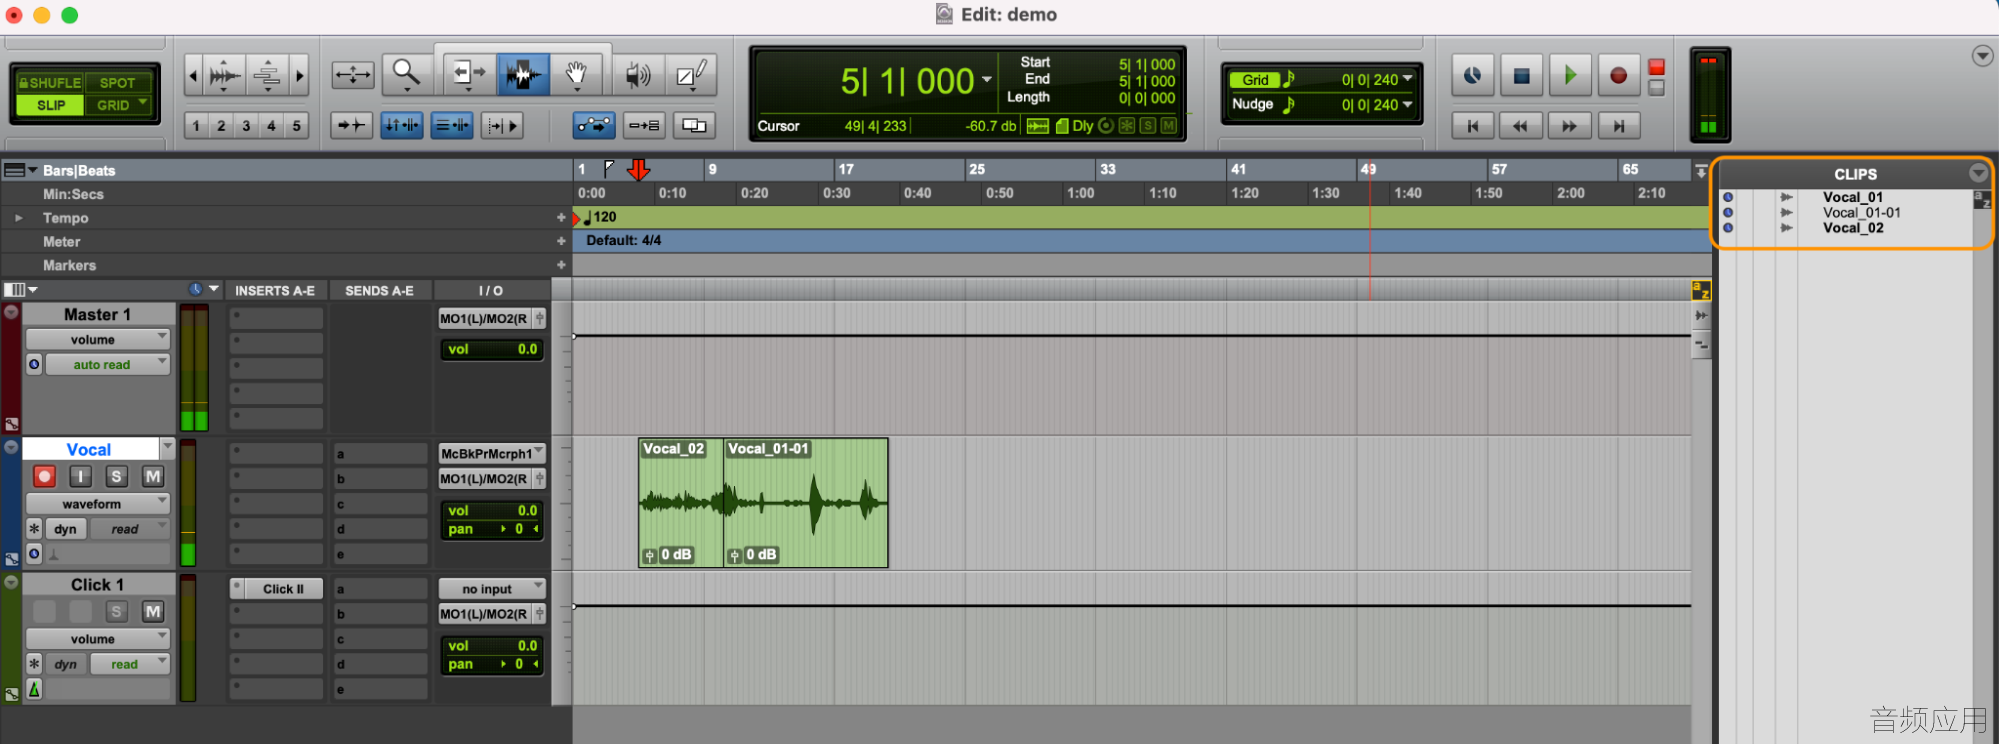Record-enable the Vocal track
Screen dimensions: 1999x744
(44, 476)
